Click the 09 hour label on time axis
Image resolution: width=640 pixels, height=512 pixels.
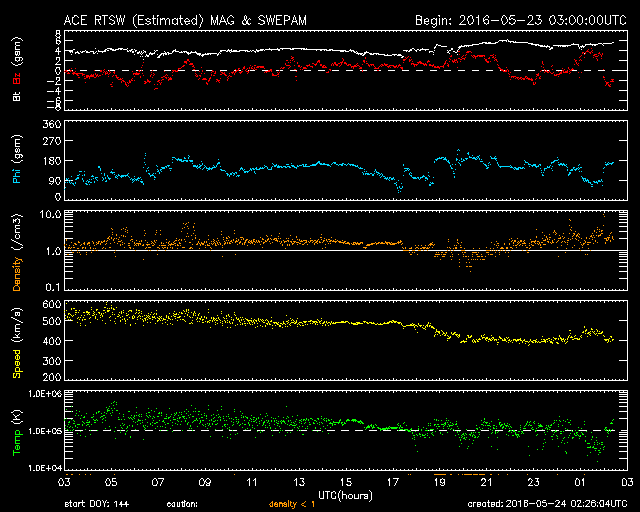205,482
